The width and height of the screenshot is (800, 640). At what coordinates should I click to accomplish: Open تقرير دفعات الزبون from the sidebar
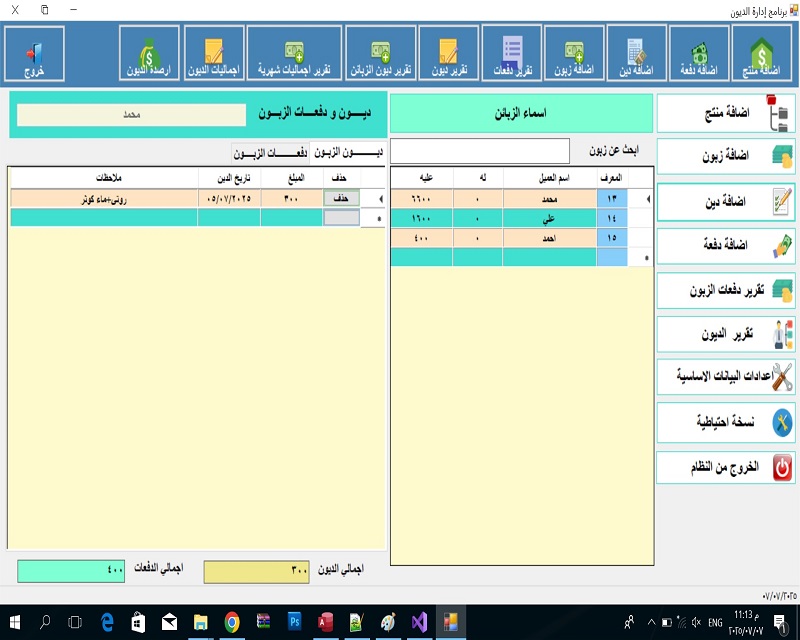[725, 290]
